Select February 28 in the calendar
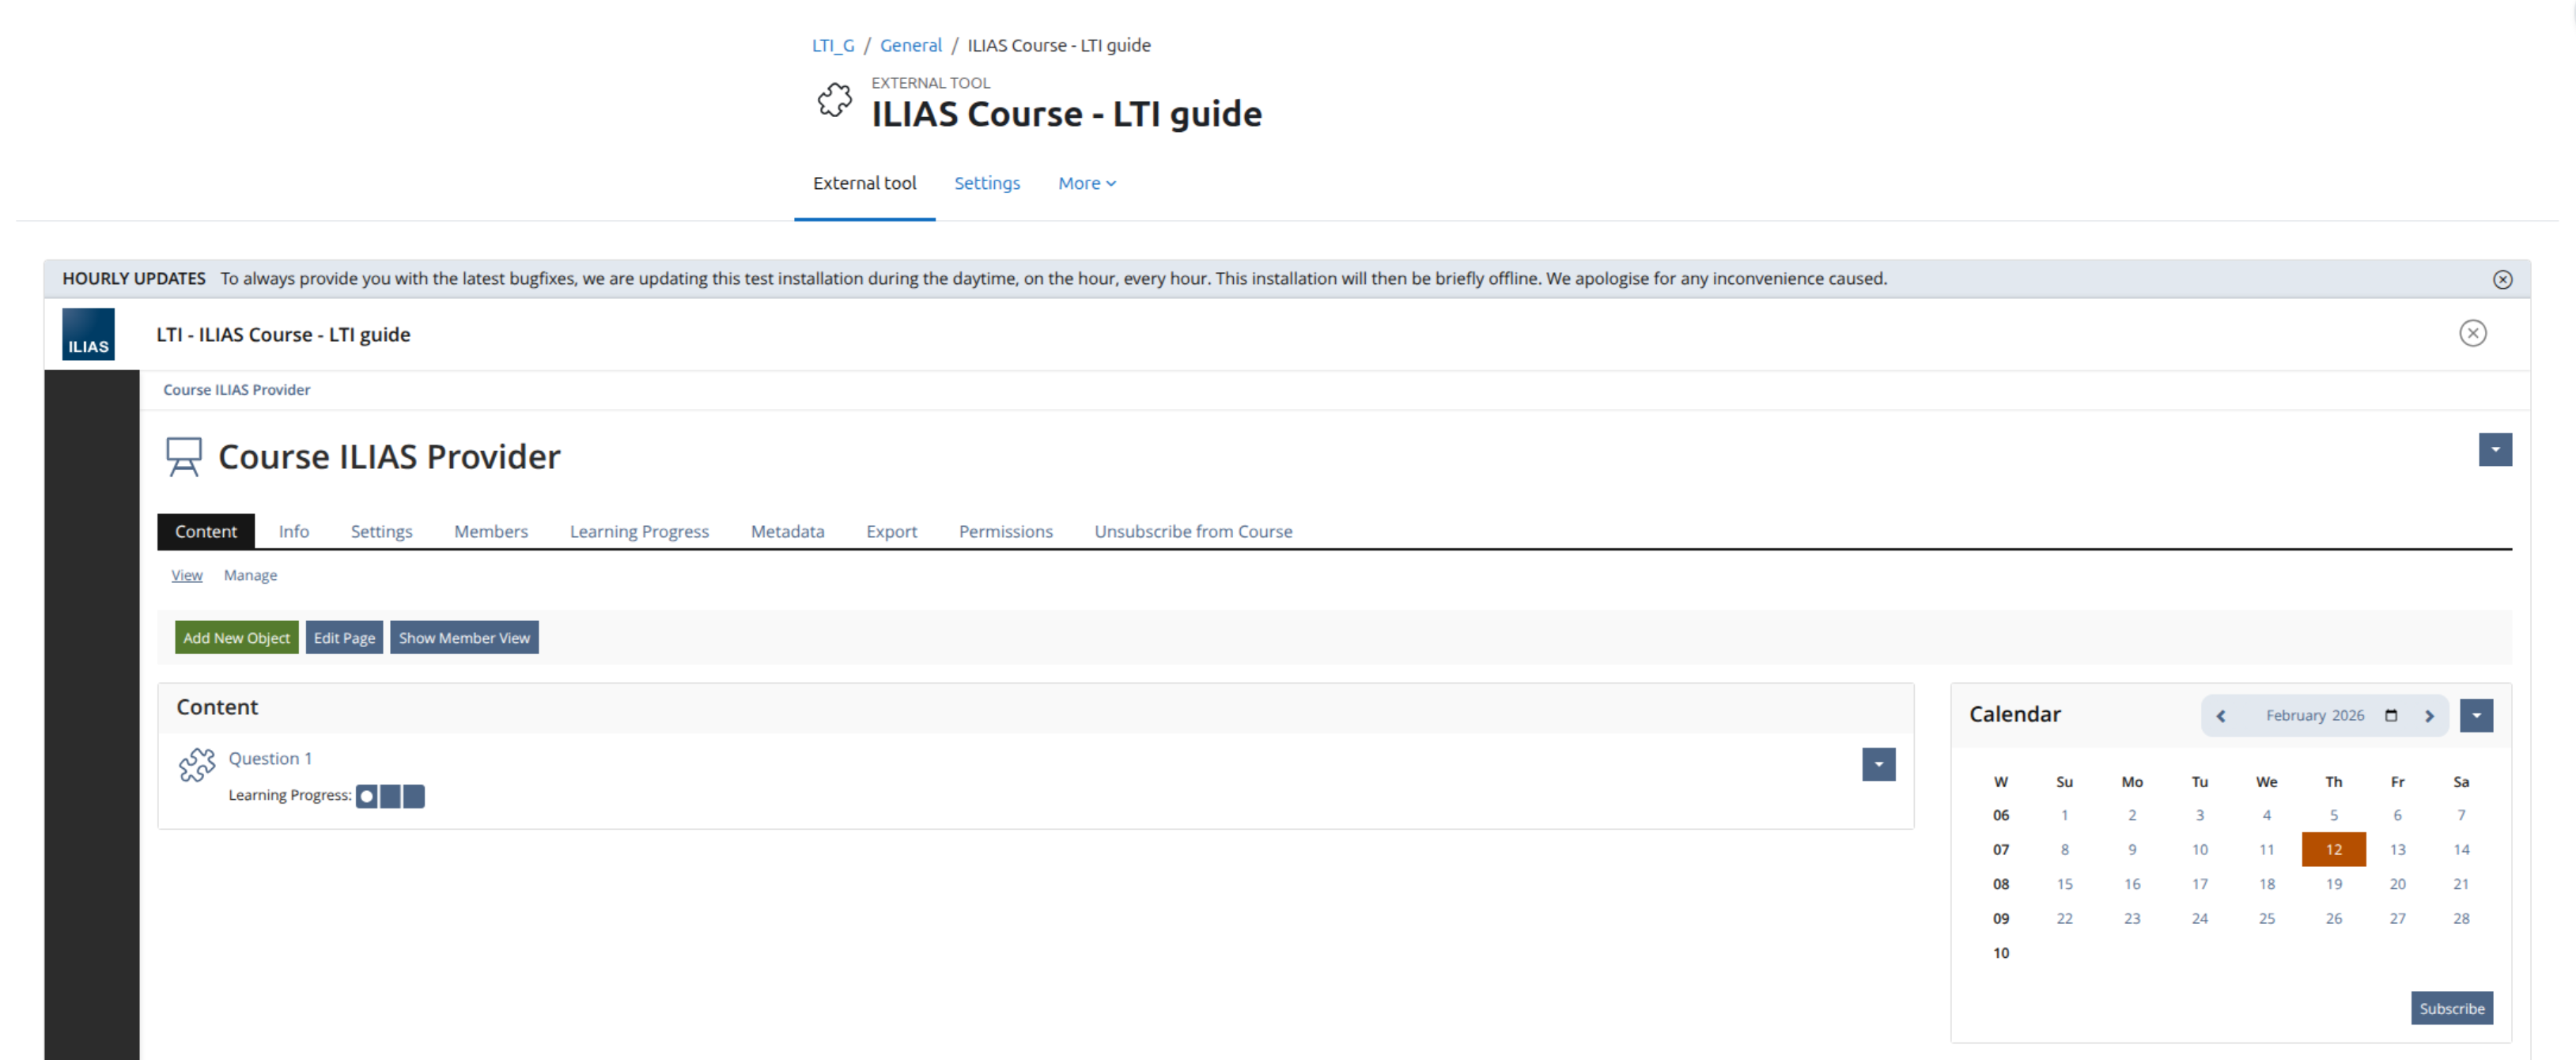Screen dimensions: 2576x1060 (2462, 919)
